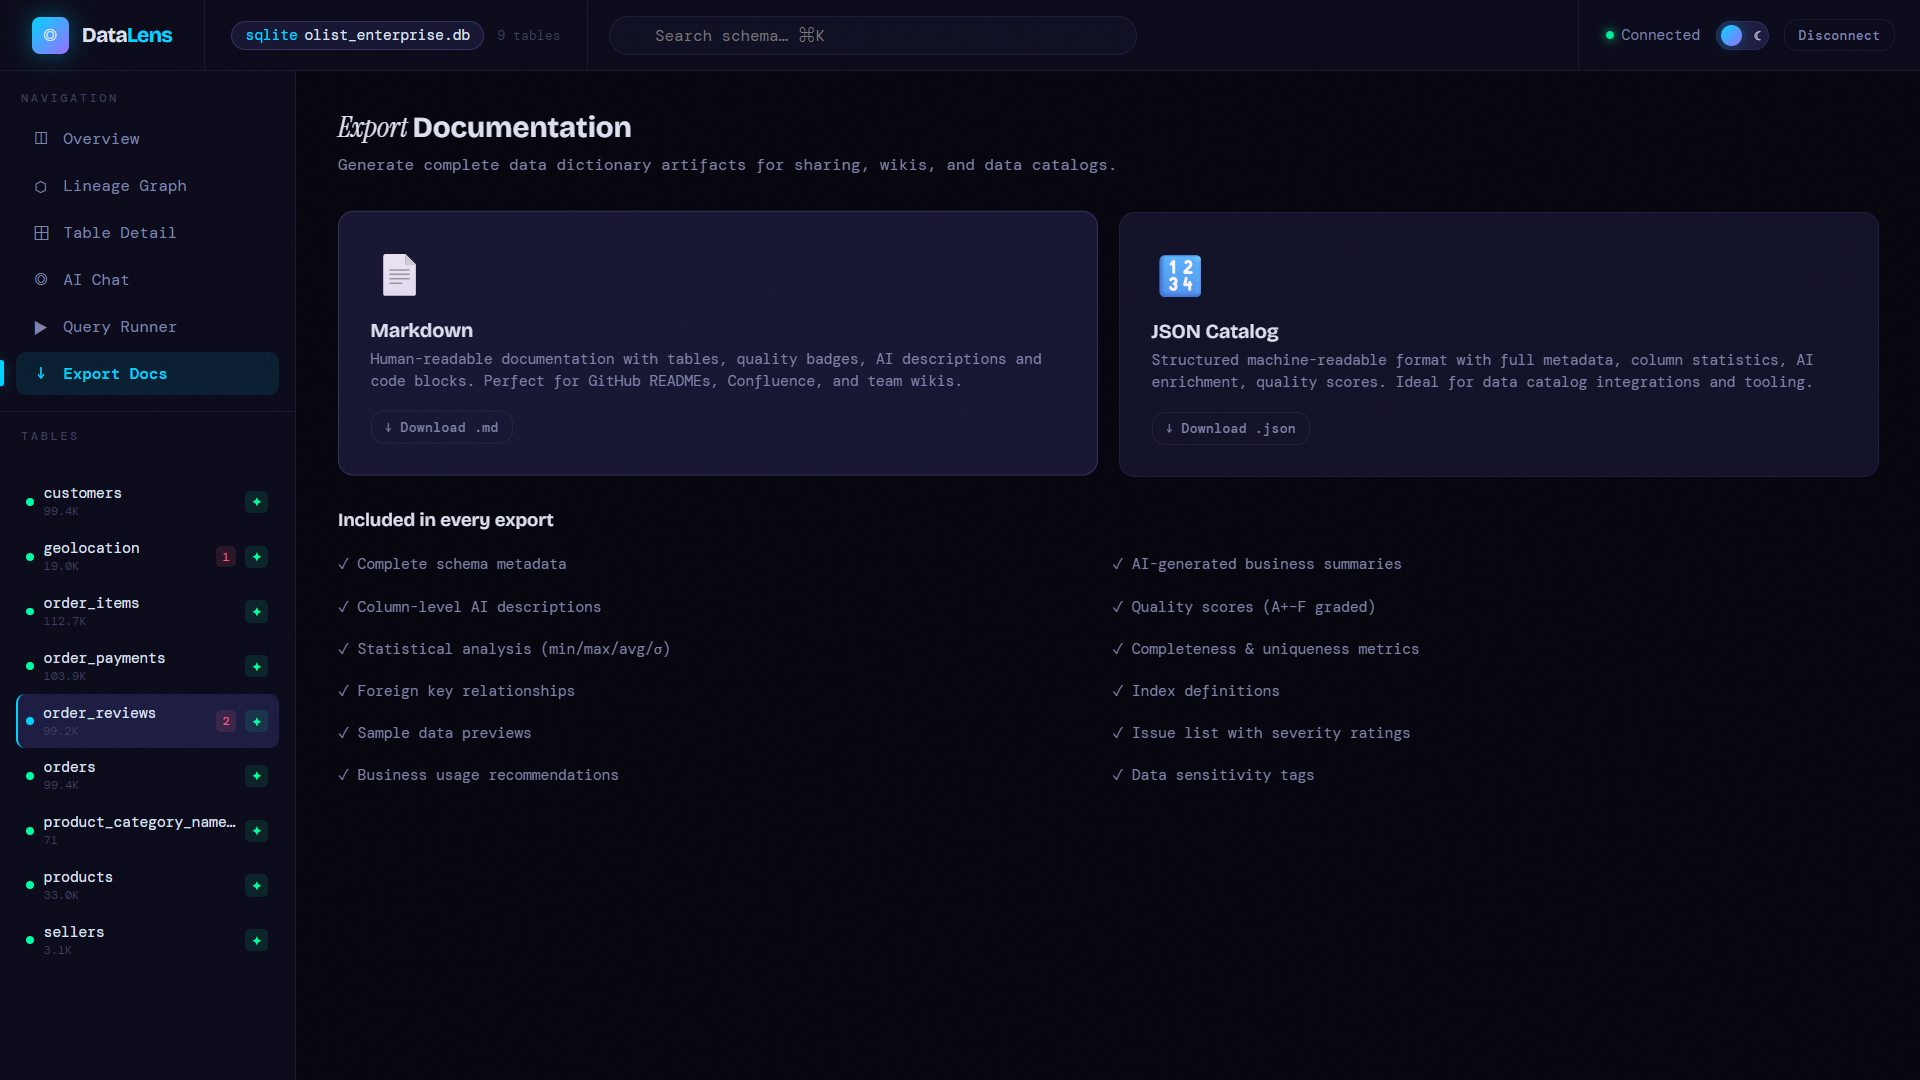The height and width of the screenshot is (1080, 1920).
Task: Select the Markdown export card title
Action: (421, 331)
